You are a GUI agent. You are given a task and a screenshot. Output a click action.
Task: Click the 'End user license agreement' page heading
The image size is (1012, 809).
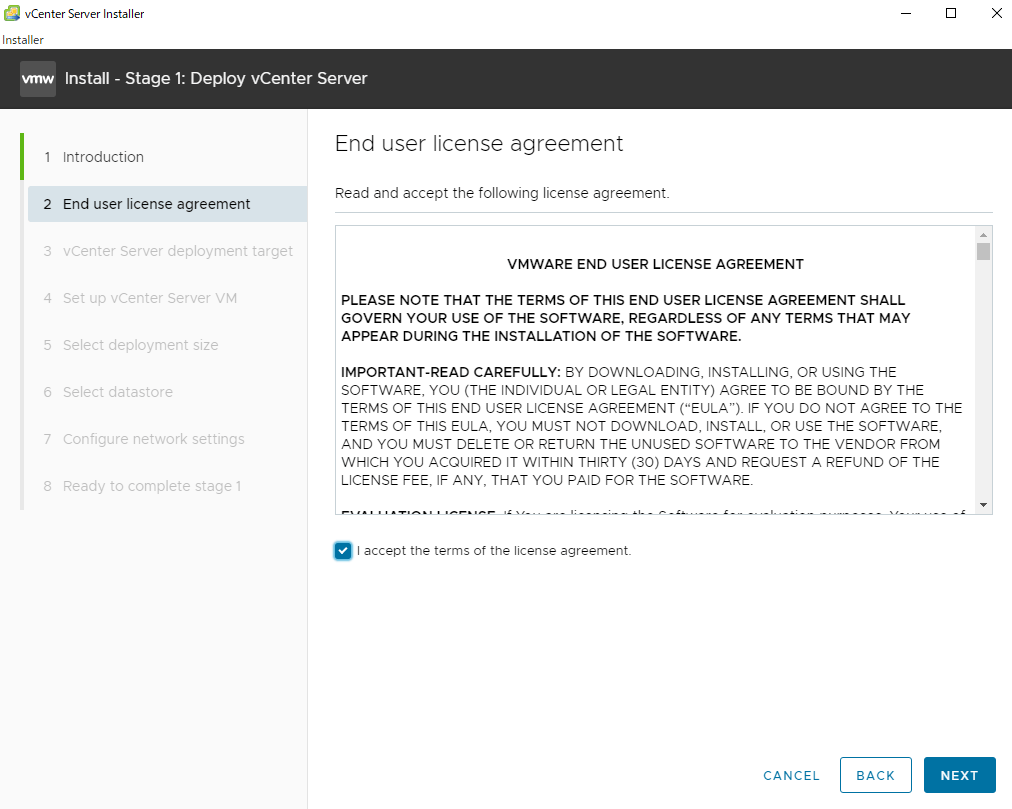(479, 143)
